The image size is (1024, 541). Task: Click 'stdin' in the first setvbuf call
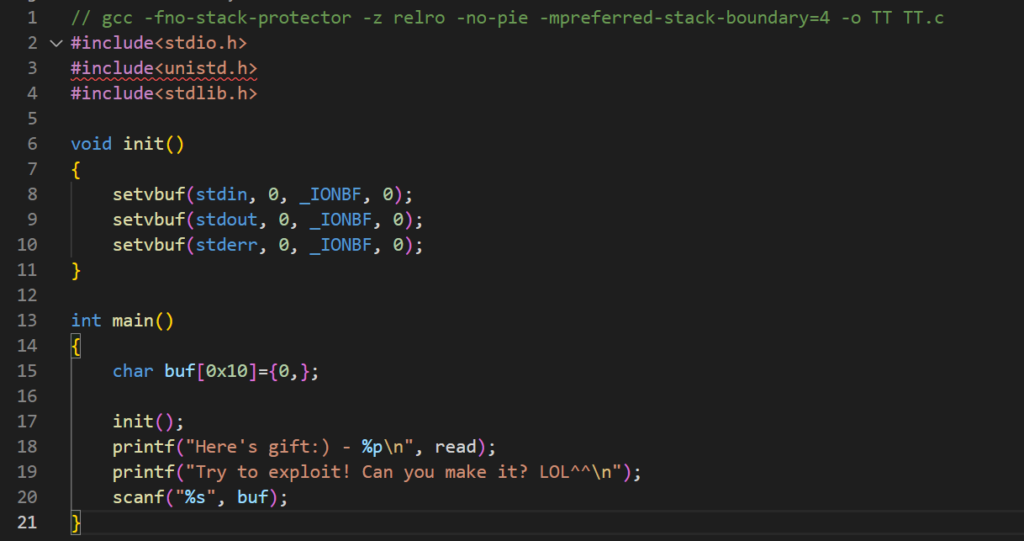(221, 194)
